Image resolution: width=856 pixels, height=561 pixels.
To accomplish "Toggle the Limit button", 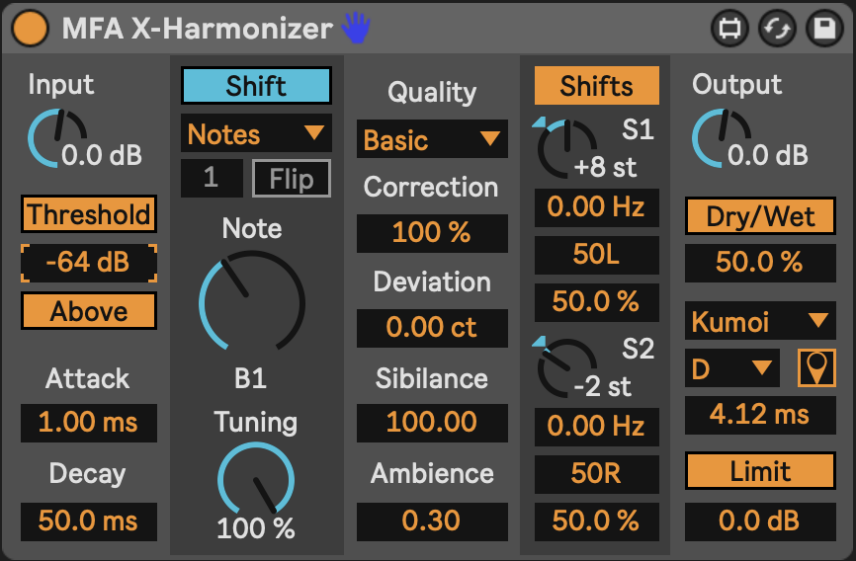I will [760, 471].
